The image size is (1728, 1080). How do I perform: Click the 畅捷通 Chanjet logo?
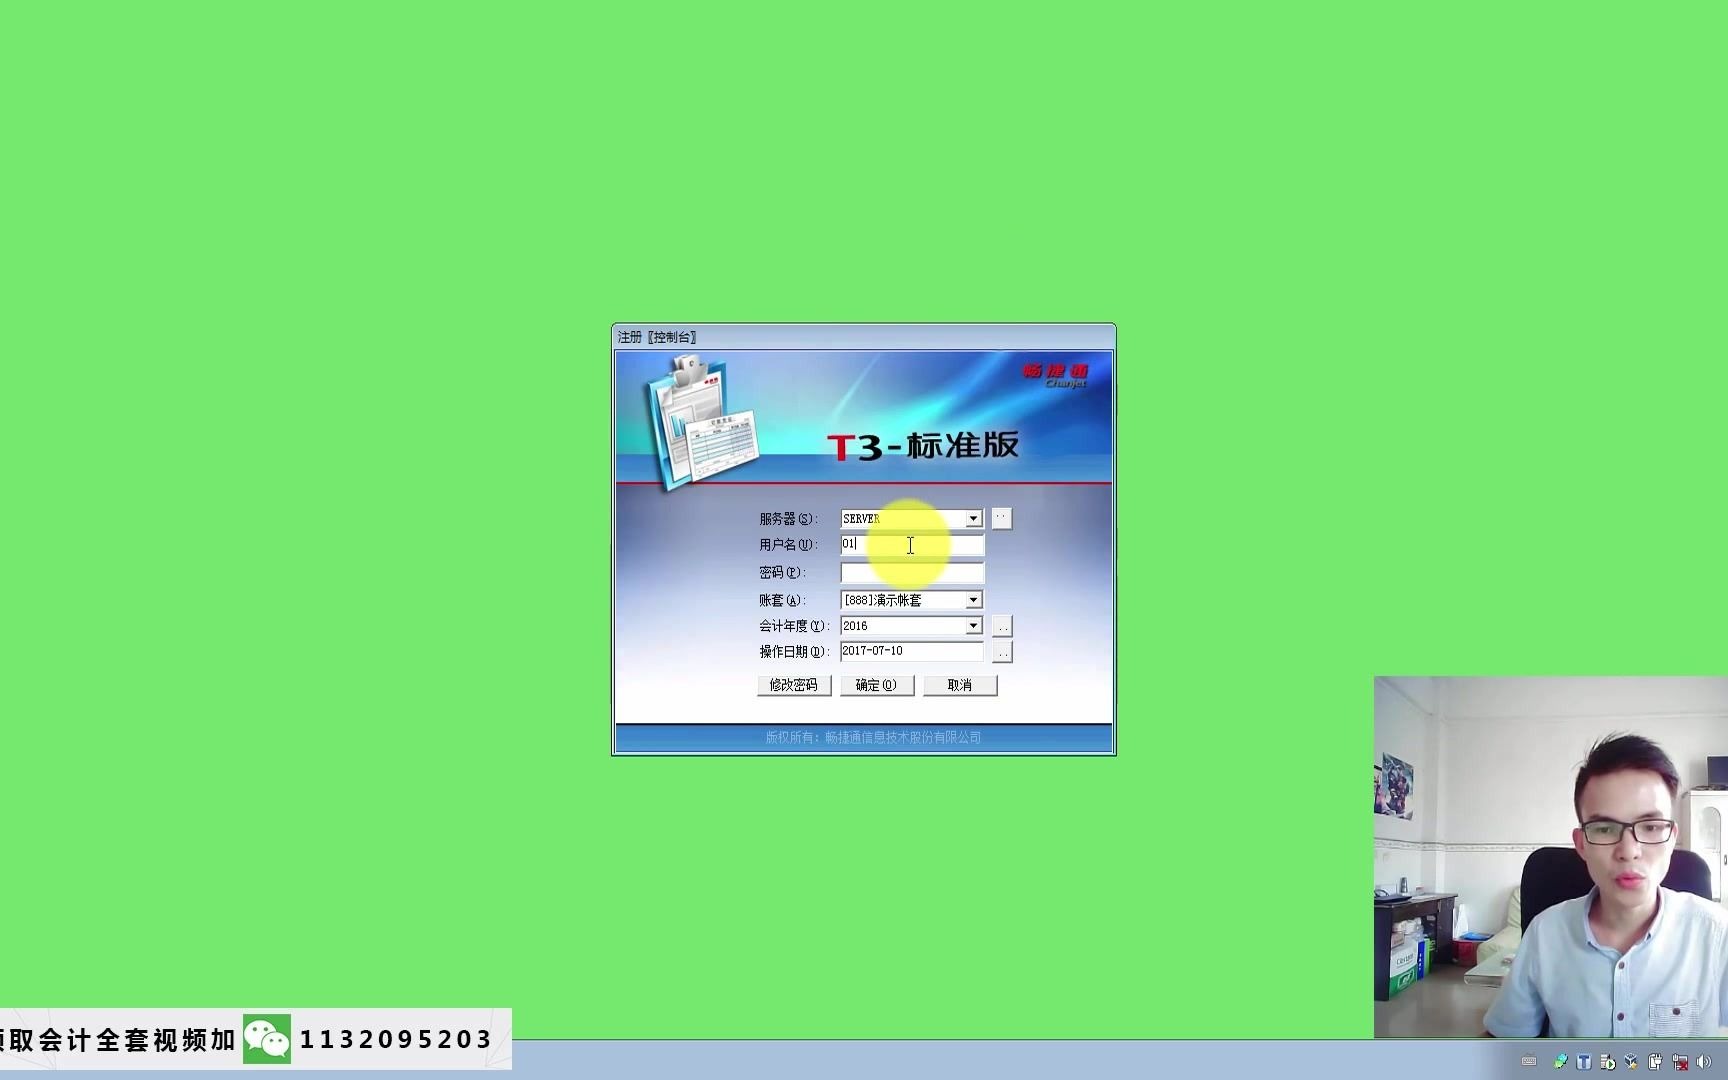[x=1055, y=375]
